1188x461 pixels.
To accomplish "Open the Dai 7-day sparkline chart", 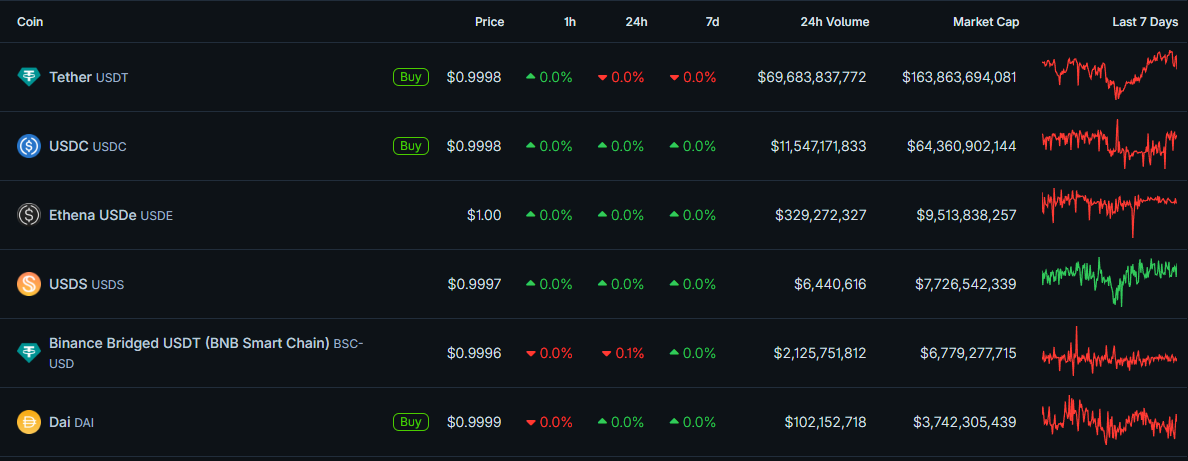I will pos(1109,420).
